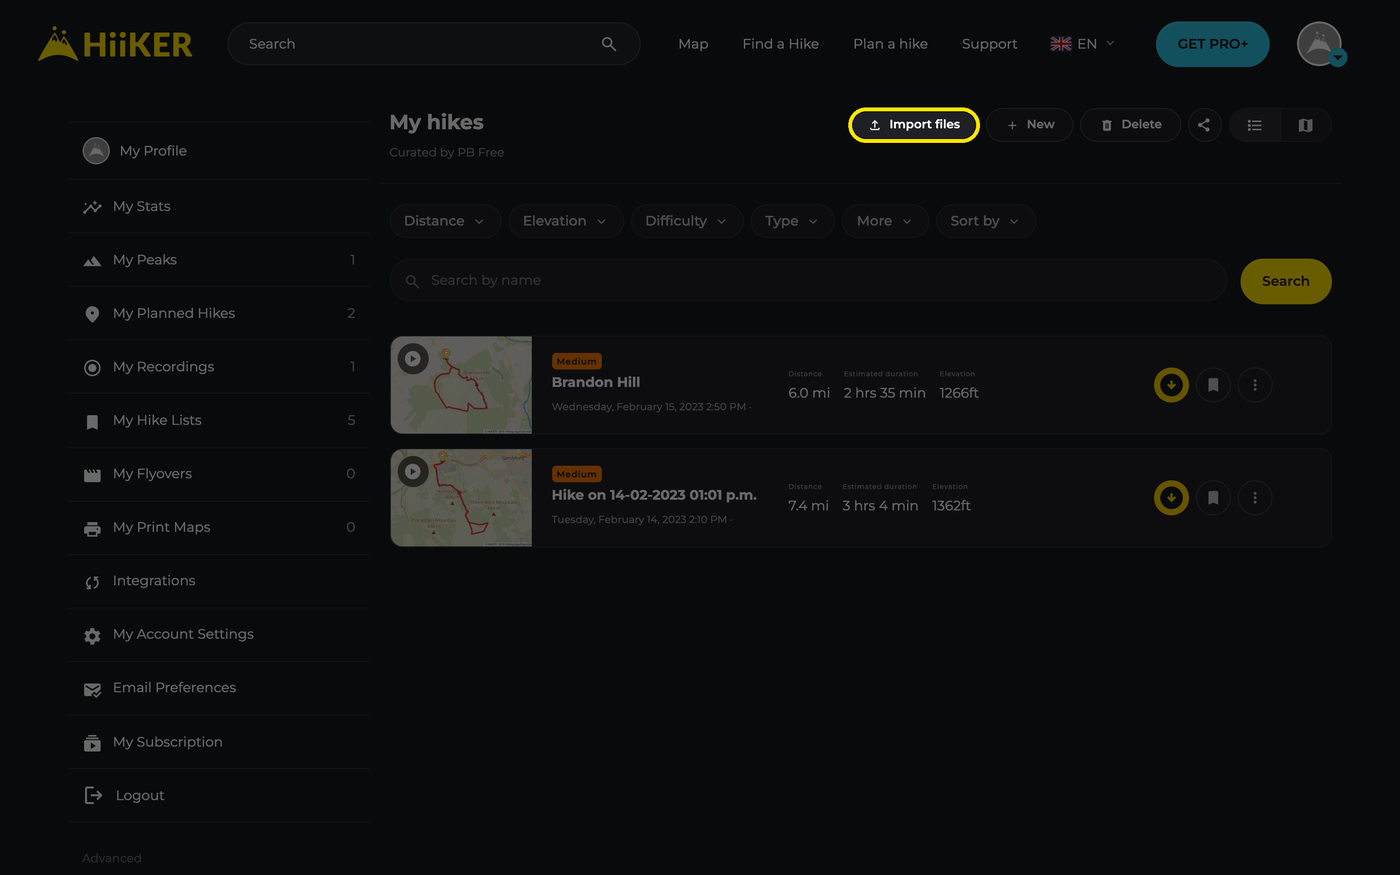Go to the Map page
The height and width of the screenshot is (875, 1400).
(x=693, y=44)
